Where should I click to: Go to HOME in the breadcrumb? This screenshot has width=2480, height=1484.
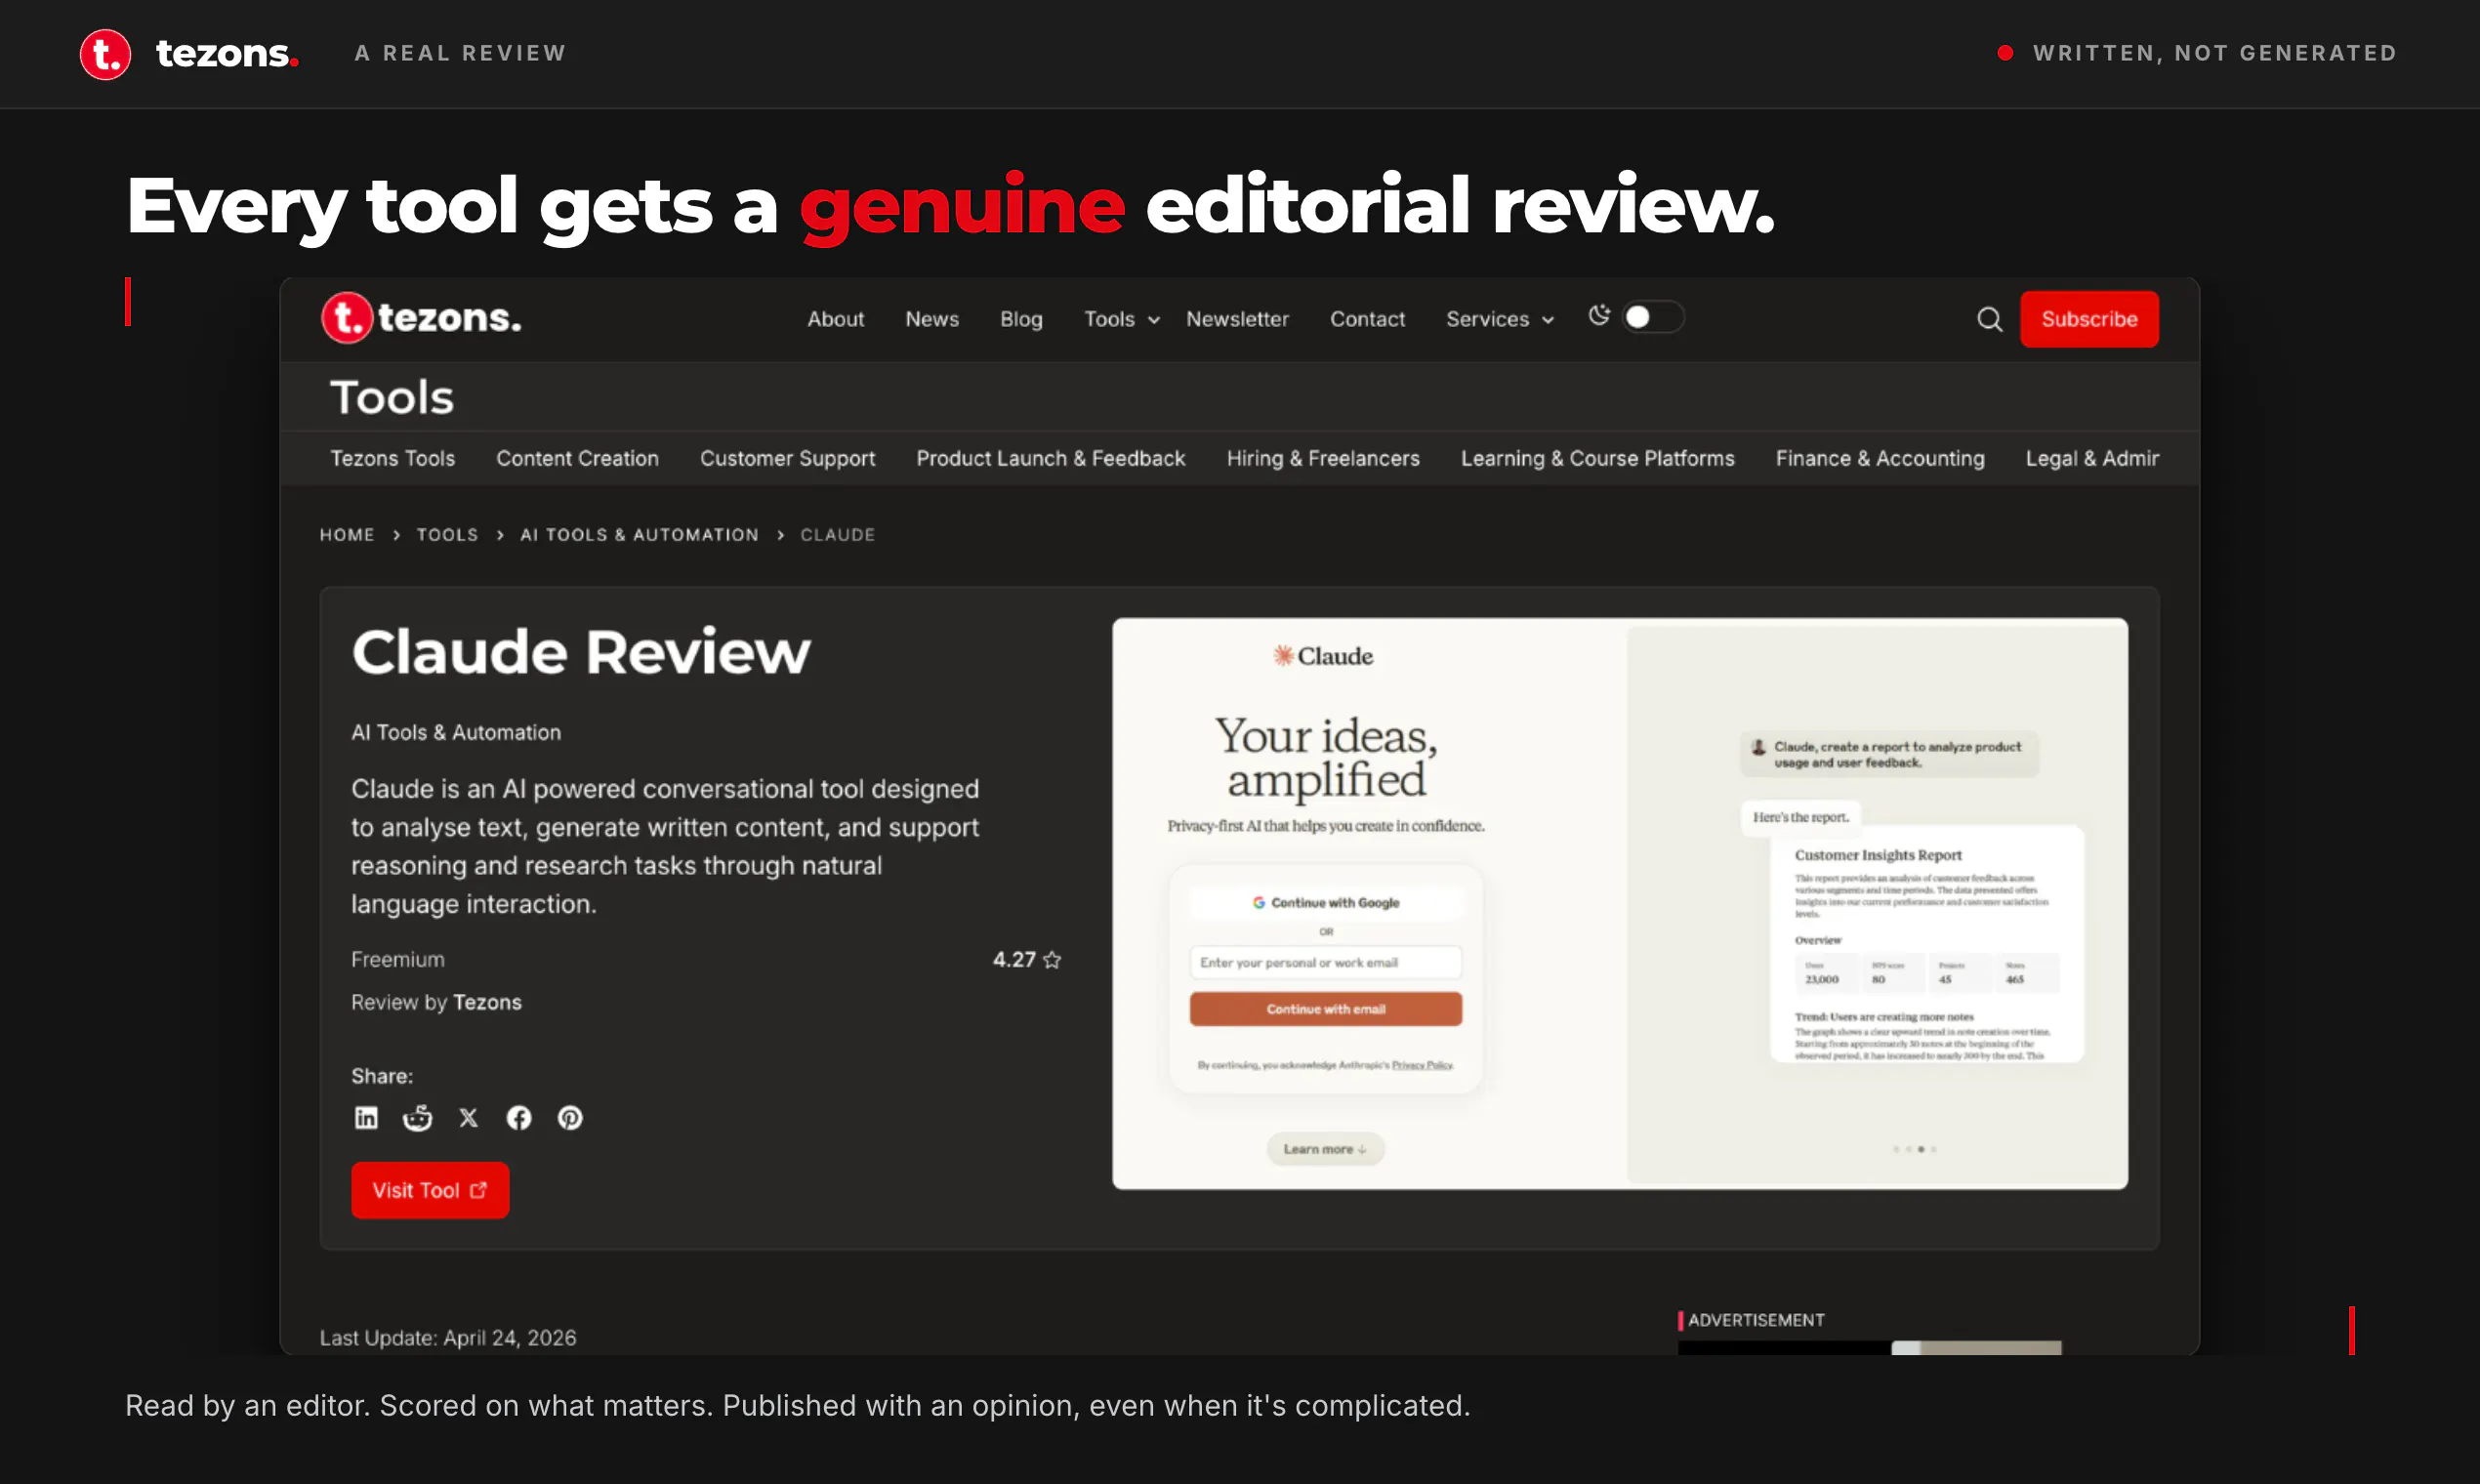point(347,535)
